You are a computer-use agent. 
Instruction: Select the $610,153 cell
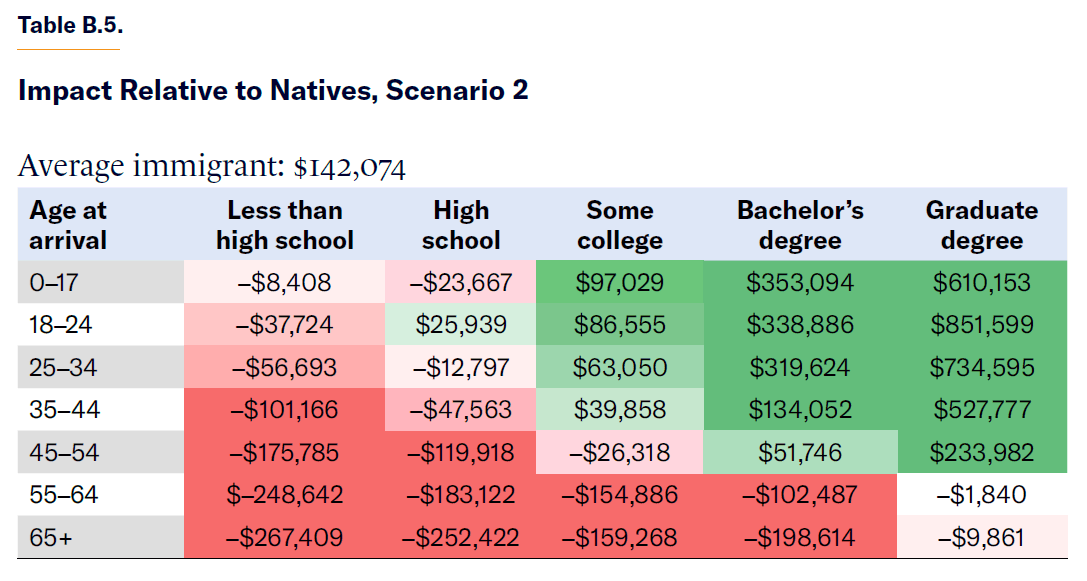pyautogui.click(x=982, y=283)
